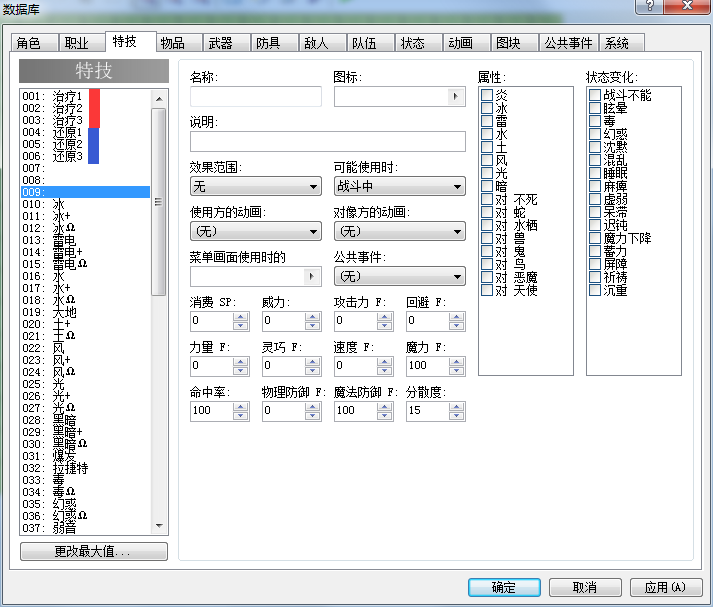Decrease the 速度 F value with the down arrow
713x607 pixels.
pos(385,371)
